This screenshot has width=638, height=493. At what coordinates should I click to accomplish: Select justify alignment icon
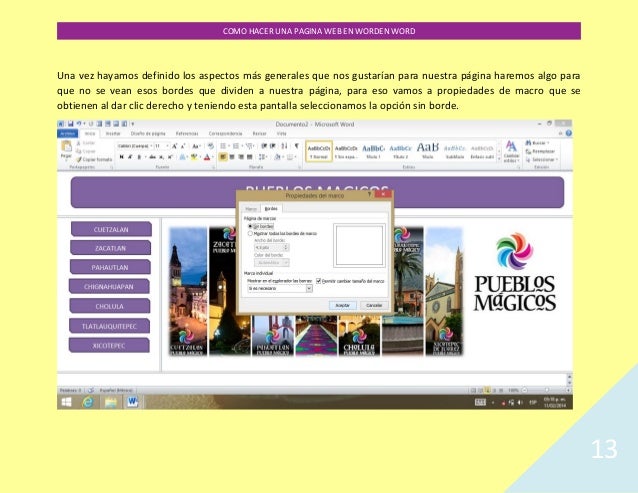click(x=249, y=157)
